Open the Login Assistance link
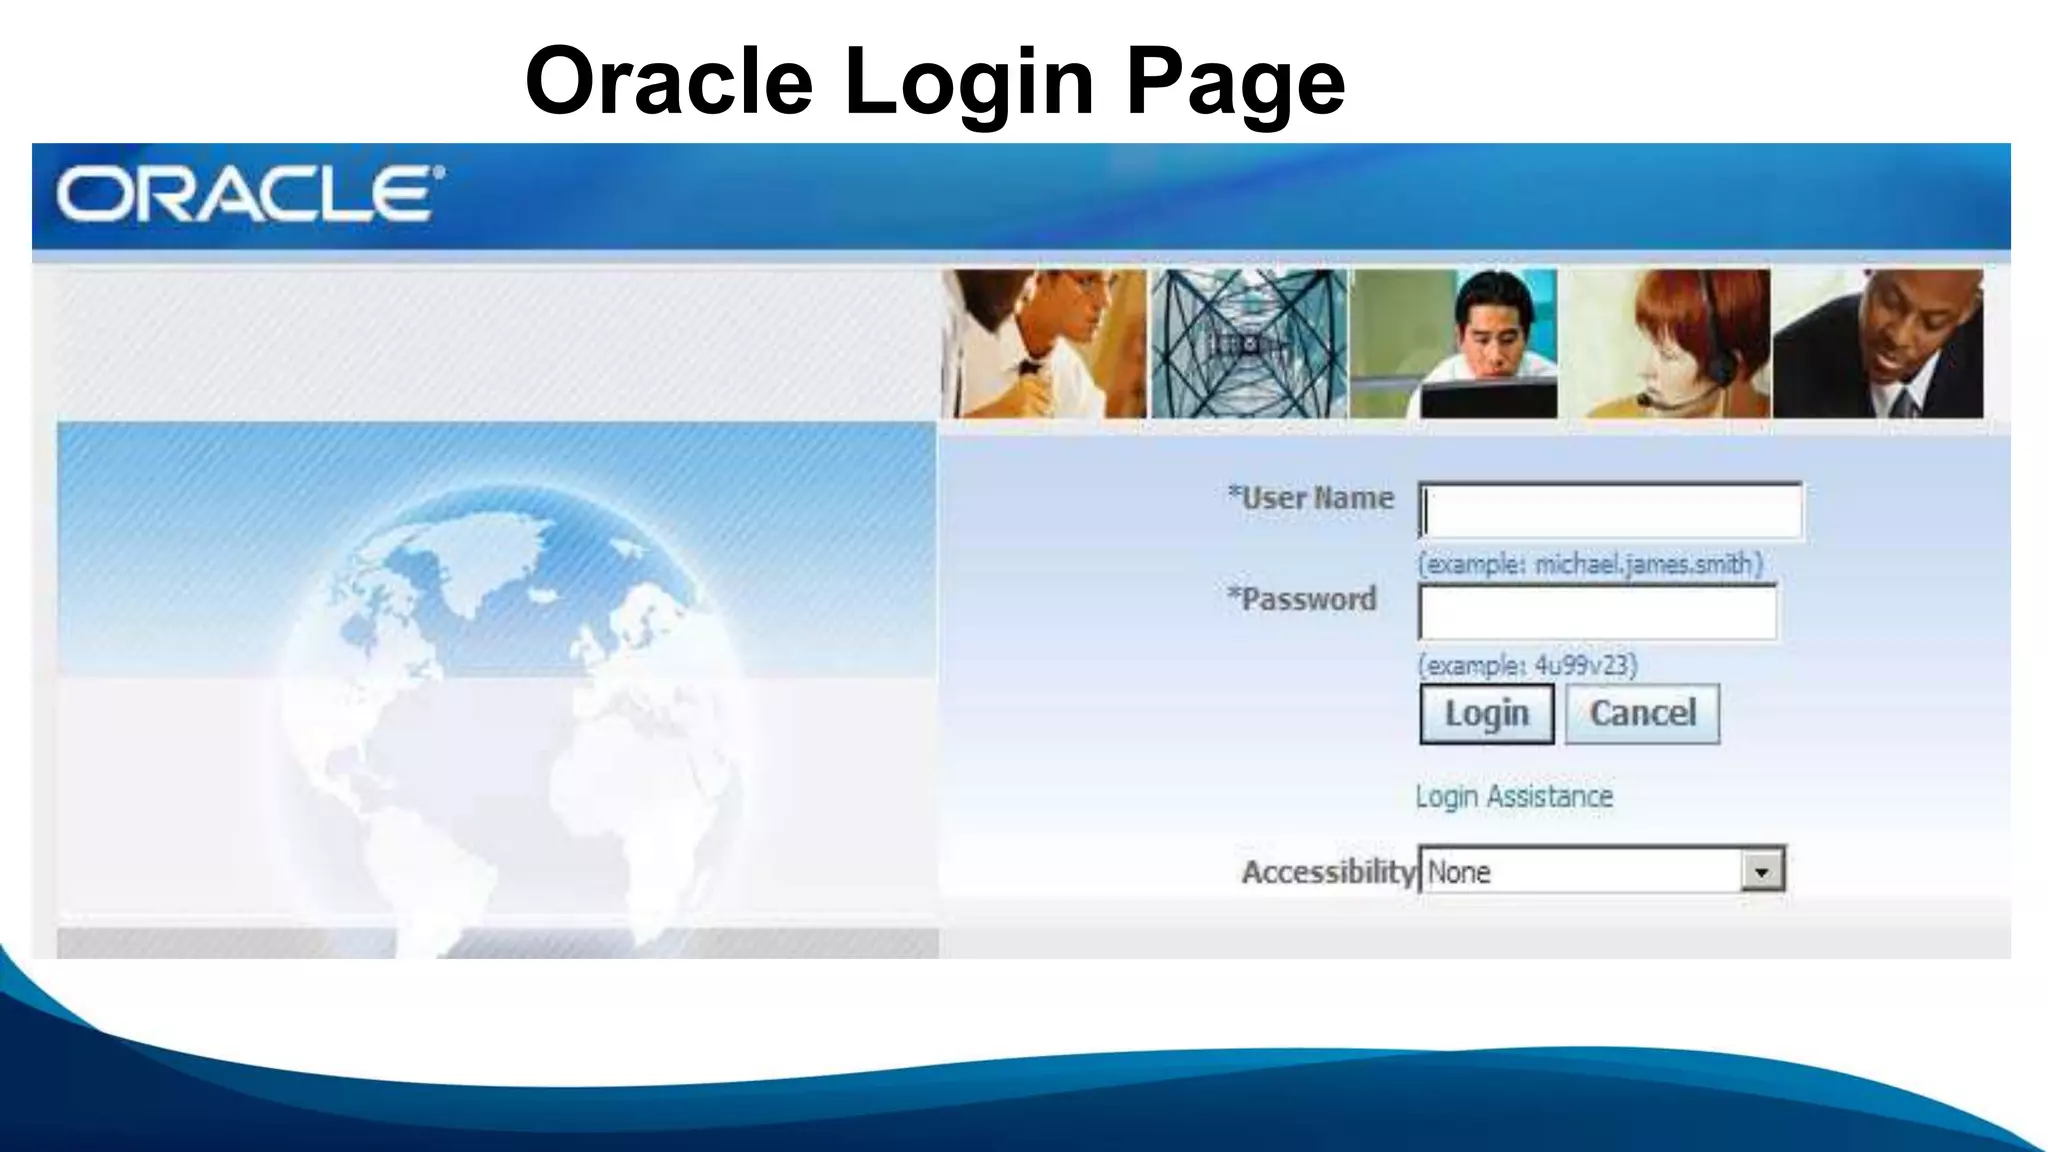Image resolution: width=2048 pixels, height=1152 pixels. pos(1514,797)
